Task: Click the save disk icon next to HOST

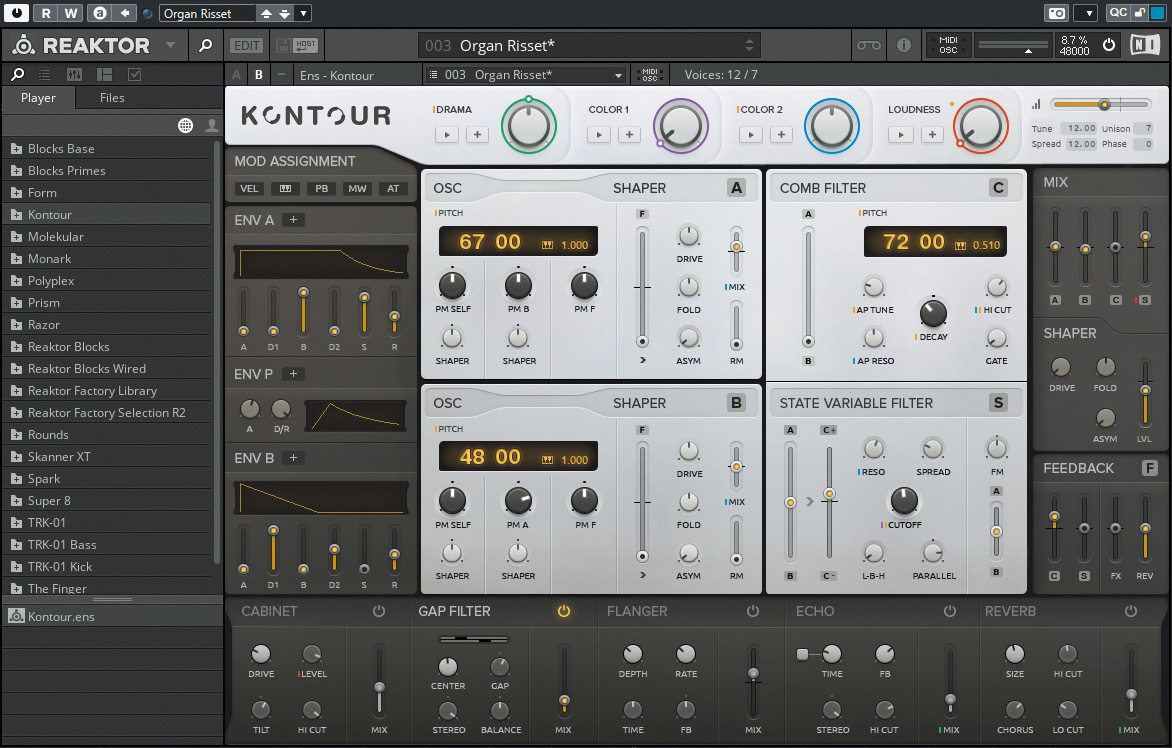Action: tap(283, 46)
